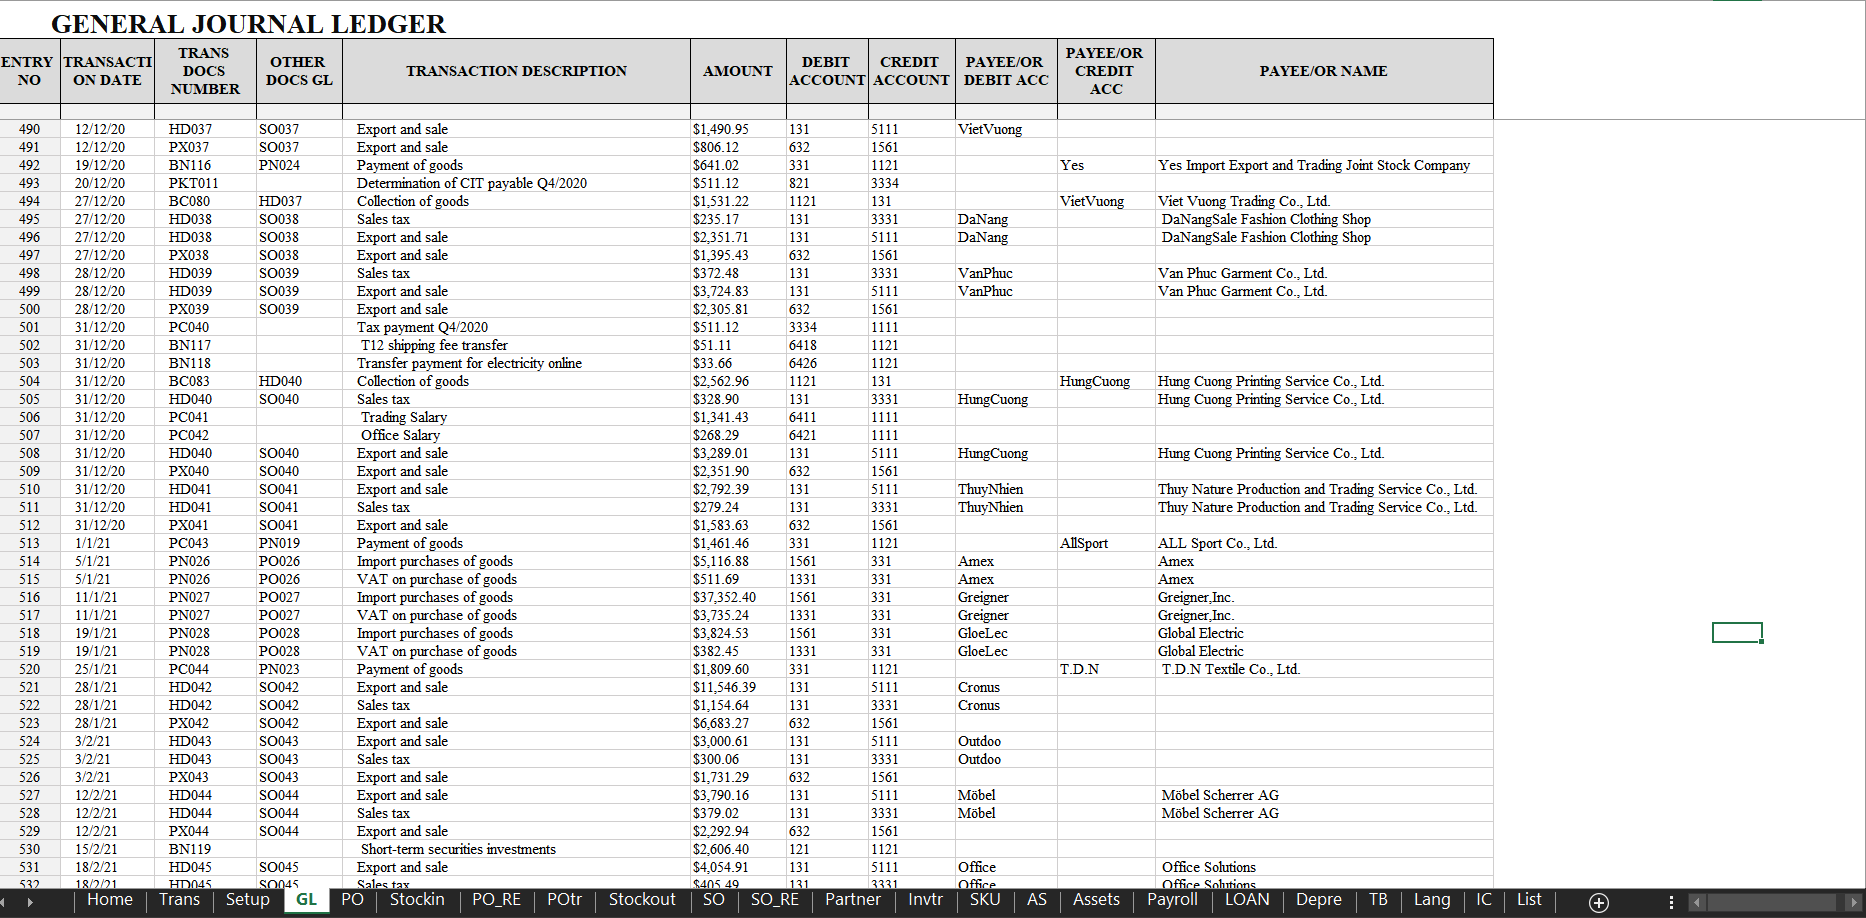Select the TRANS DOCS NUMBER header cell
The height and width of the screenshot is (918, 1866).
pyautogui.click(x=205, y=71)
